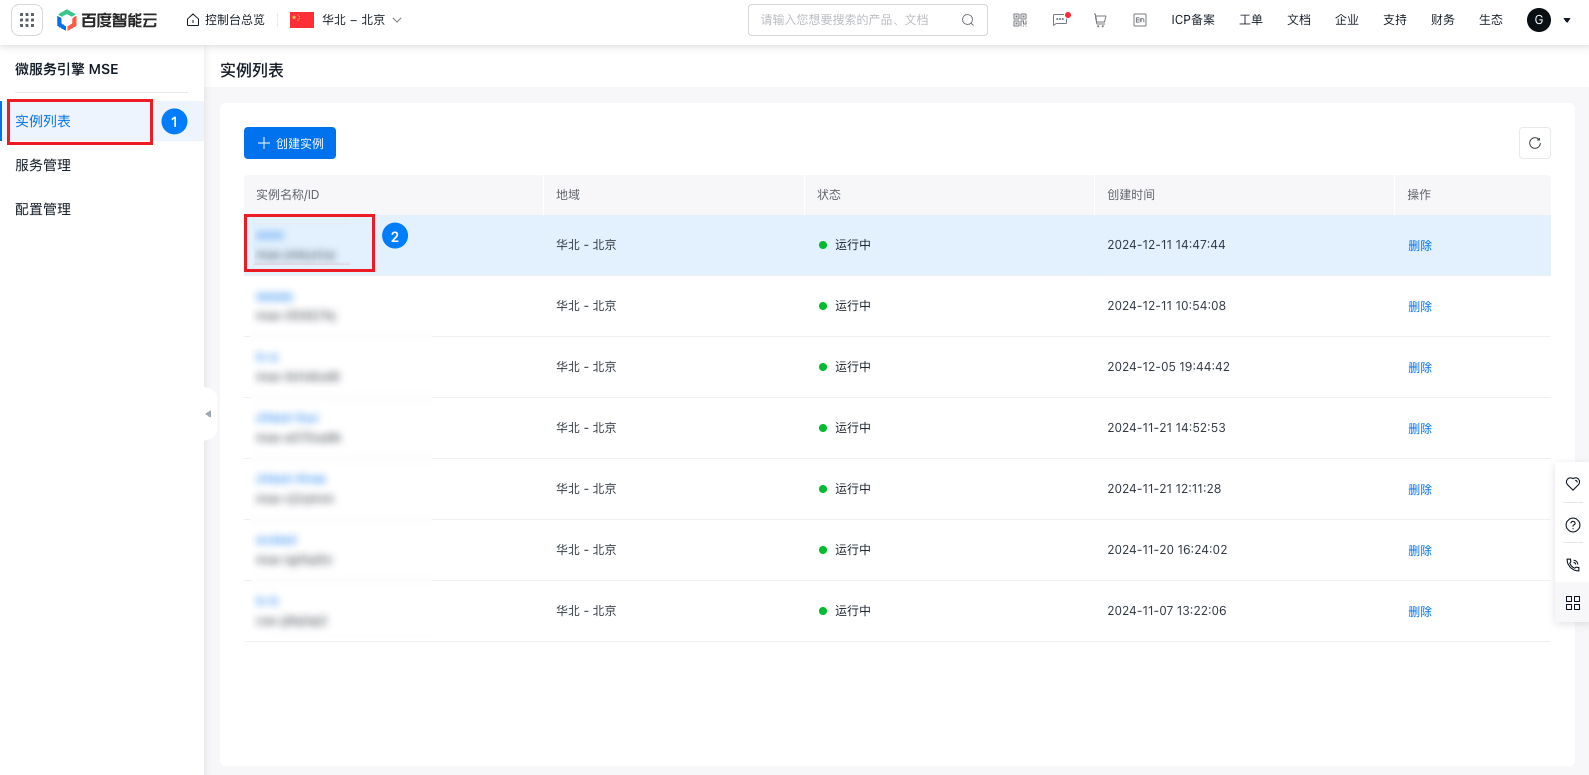
Task: Open the product grid menu icon
Action: (27, 20)
